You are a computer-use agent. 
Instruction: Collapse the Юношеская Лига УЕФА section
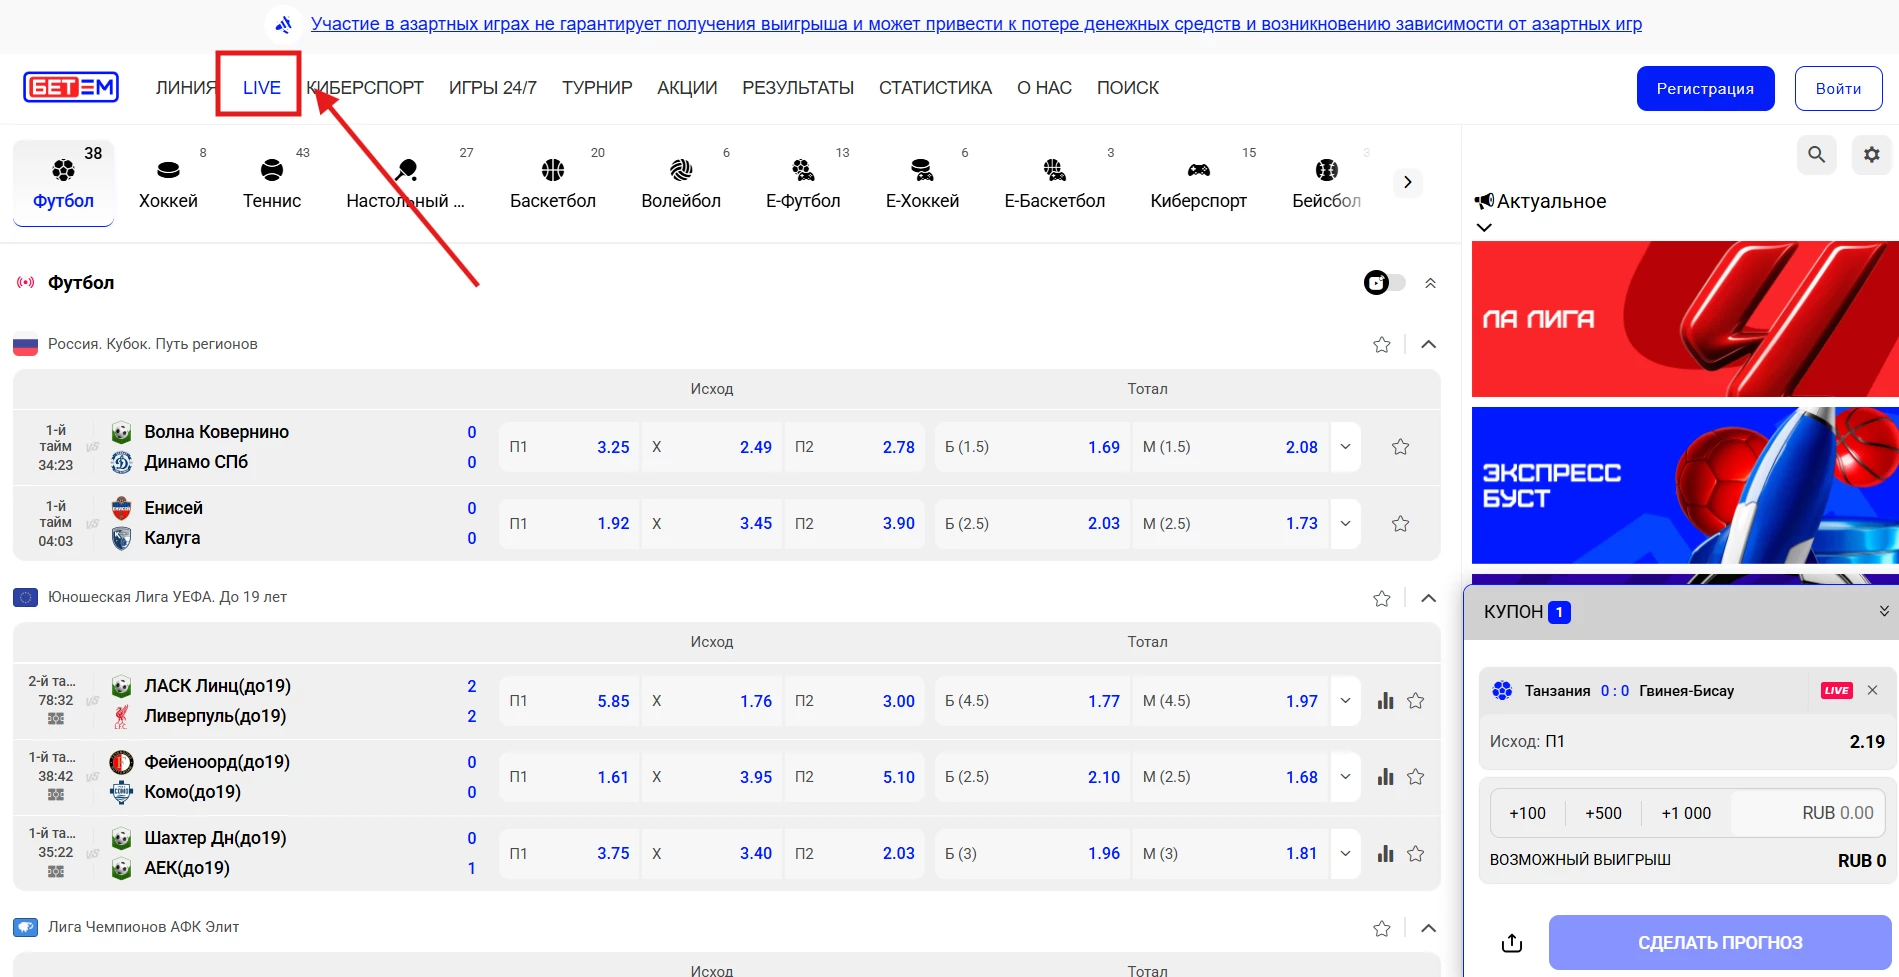point(1428,598)
